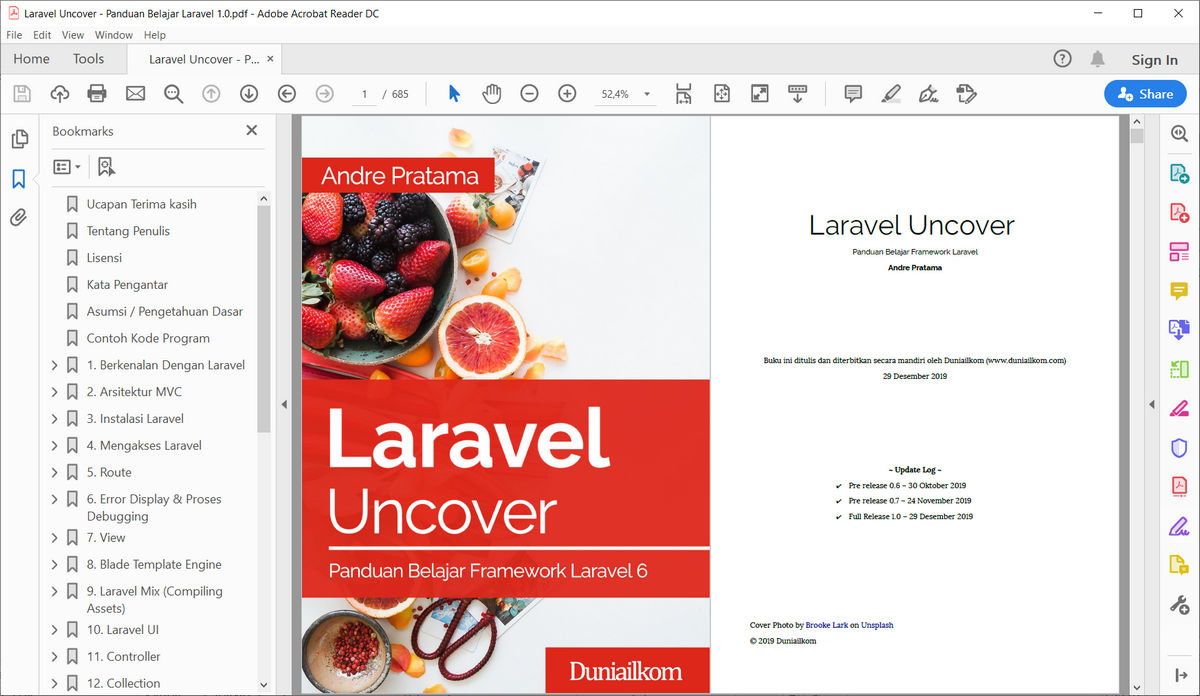This screenshot has height=696, width=1200.
Task: Jump to the 'Kata Pengantar' bookmark
Action: [x=127, y=285]
